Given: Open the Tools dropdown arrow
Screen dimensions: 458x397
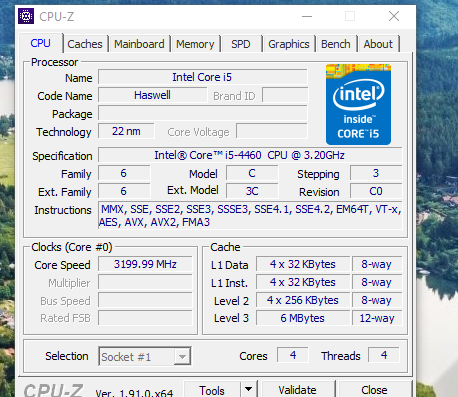Looking at the screenshot, I should [248, 389].
